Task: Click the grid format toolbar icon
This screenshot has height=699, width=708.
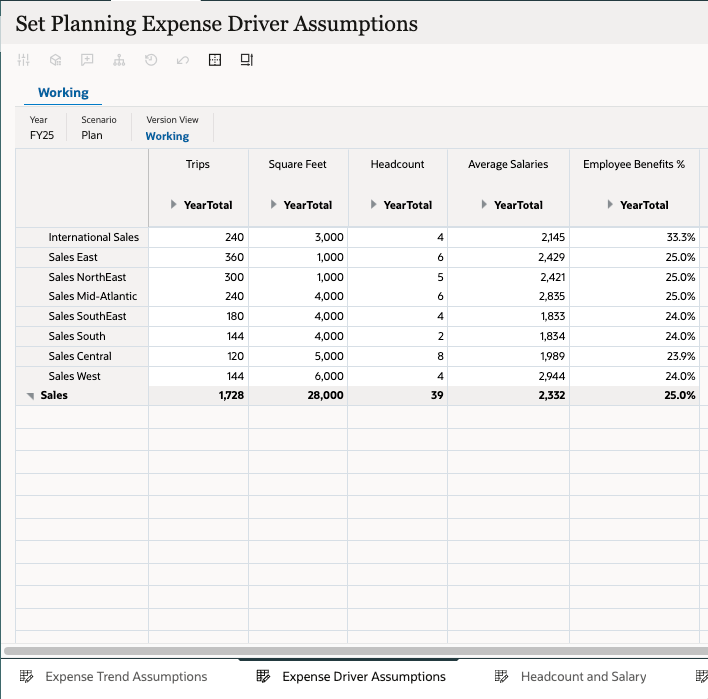Action: point(215,60)
